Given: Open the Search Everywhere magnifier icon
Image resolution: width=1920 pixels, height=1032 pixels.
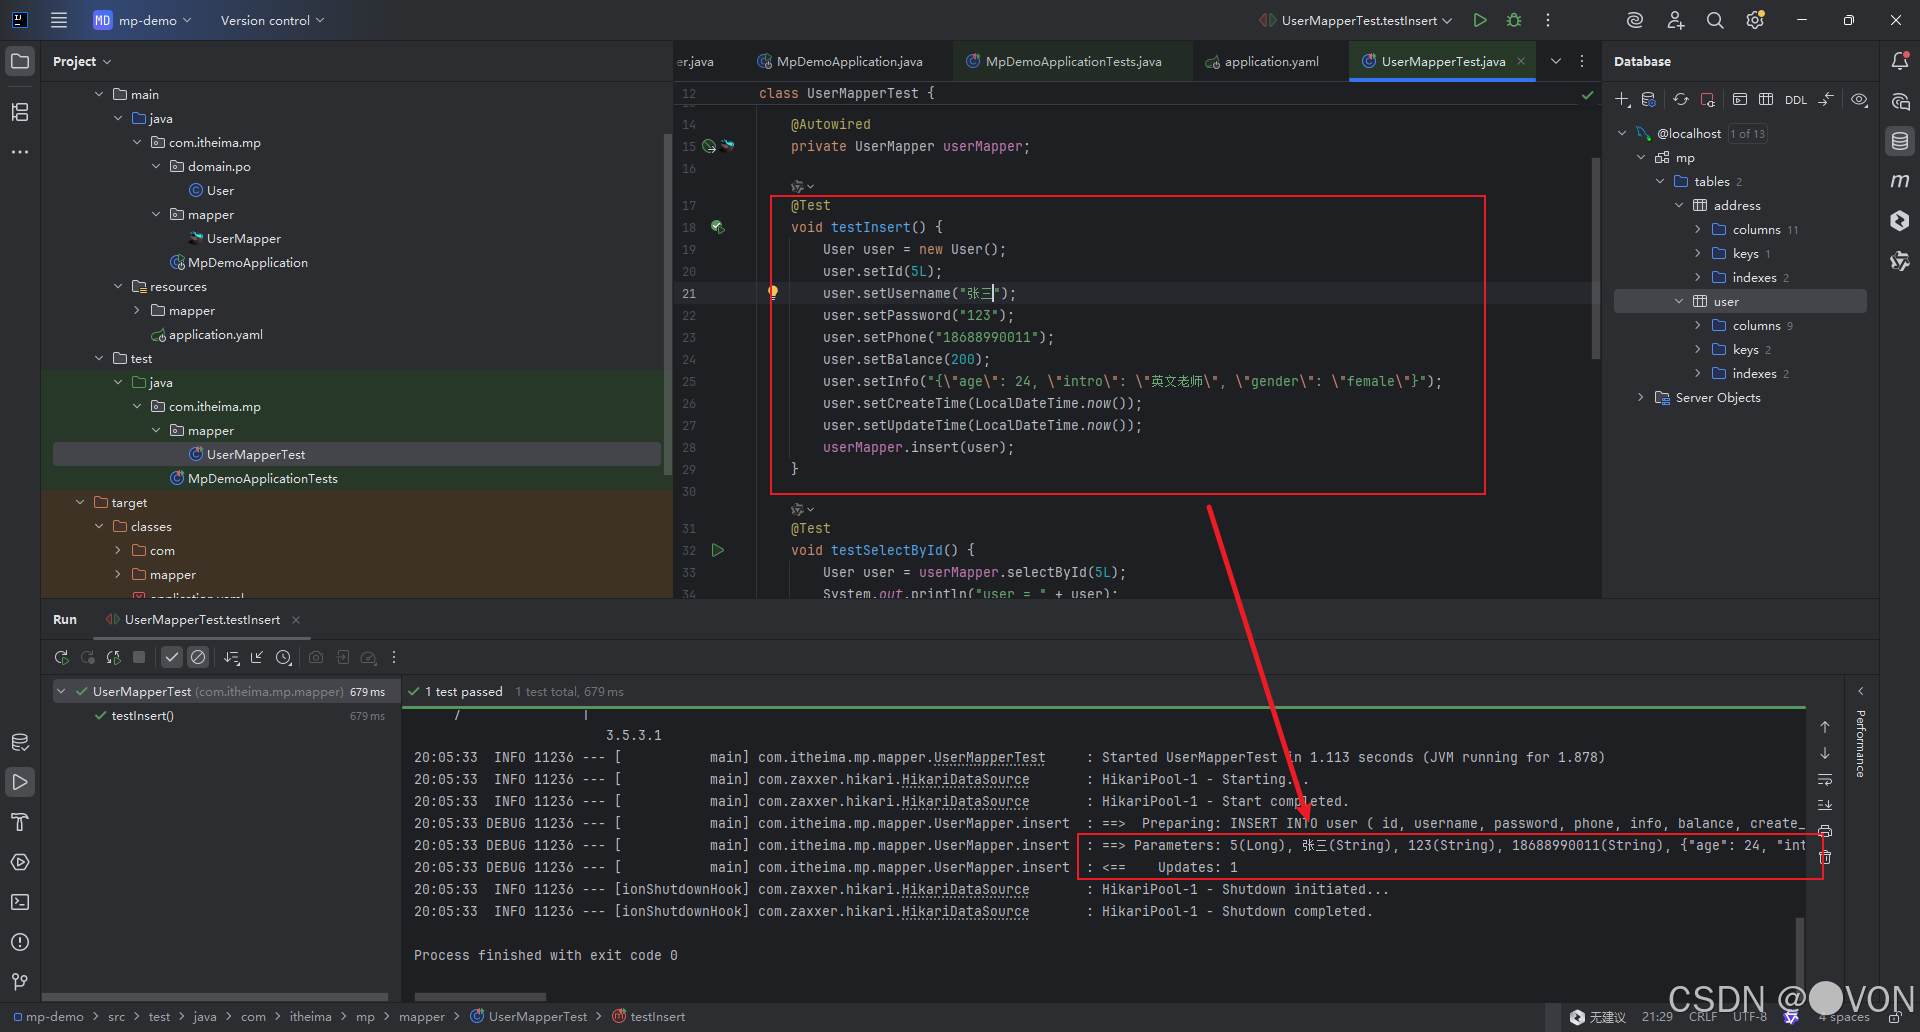Looking at the screenshot, I should tap(1715, 20).
